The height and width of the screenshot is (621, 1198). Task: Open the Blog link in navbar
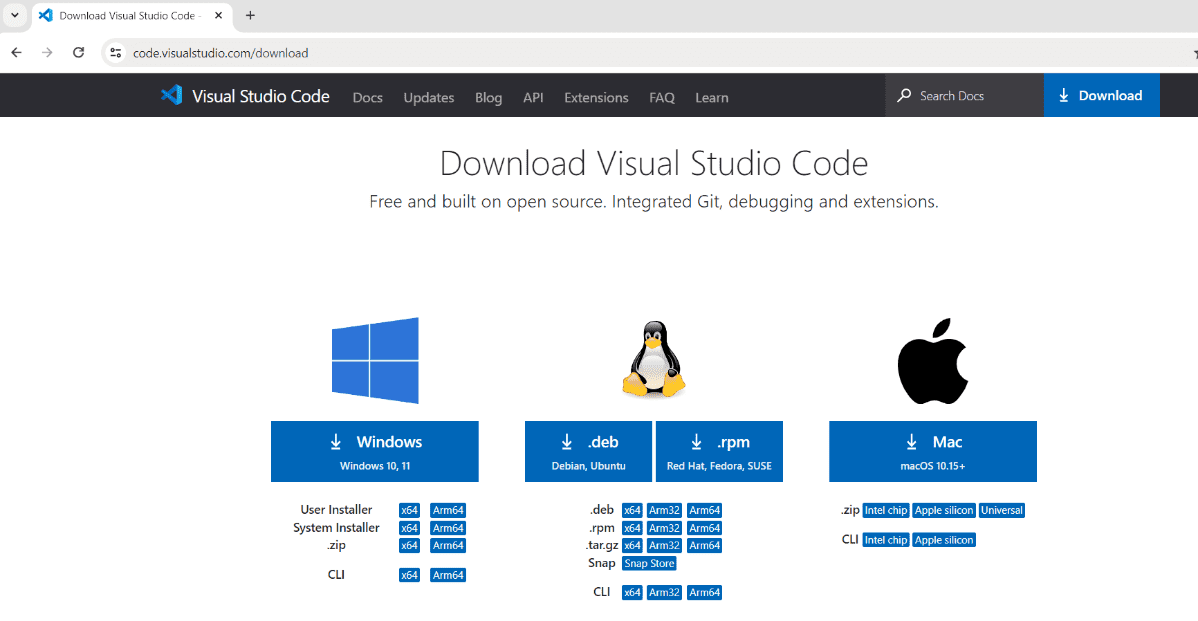pyautogui.click(x=488, y=97)
